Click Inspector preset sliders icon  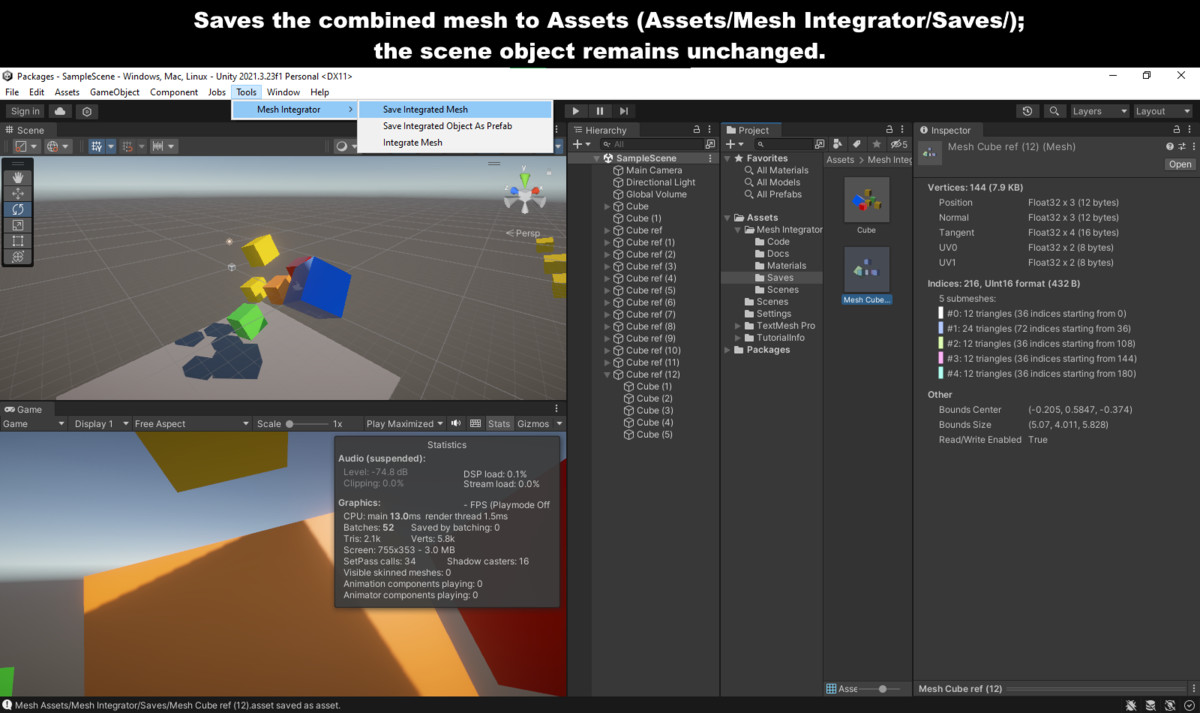(1180, 147)
